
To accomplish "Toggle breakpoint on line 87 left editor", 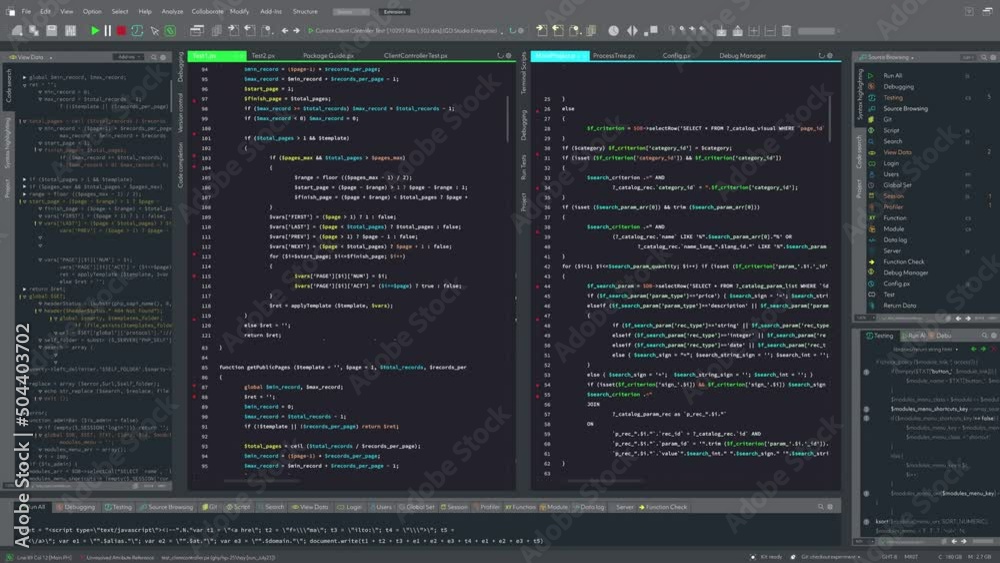I will point(195,387).
